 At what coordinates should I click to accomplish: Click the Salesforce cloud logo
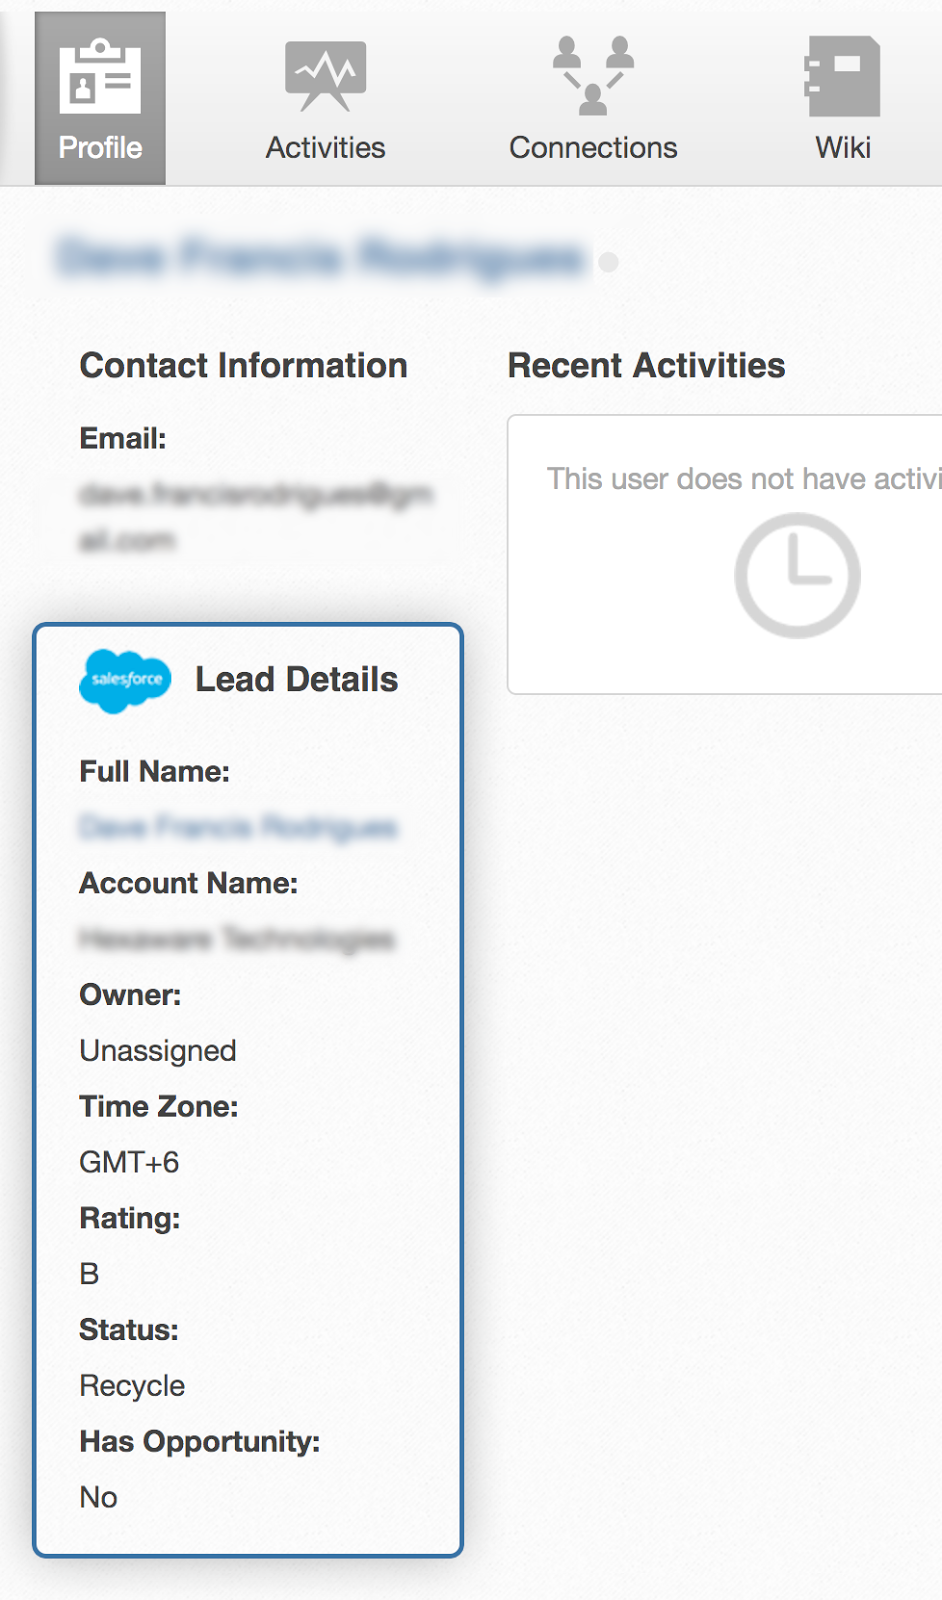click(125, 680)
